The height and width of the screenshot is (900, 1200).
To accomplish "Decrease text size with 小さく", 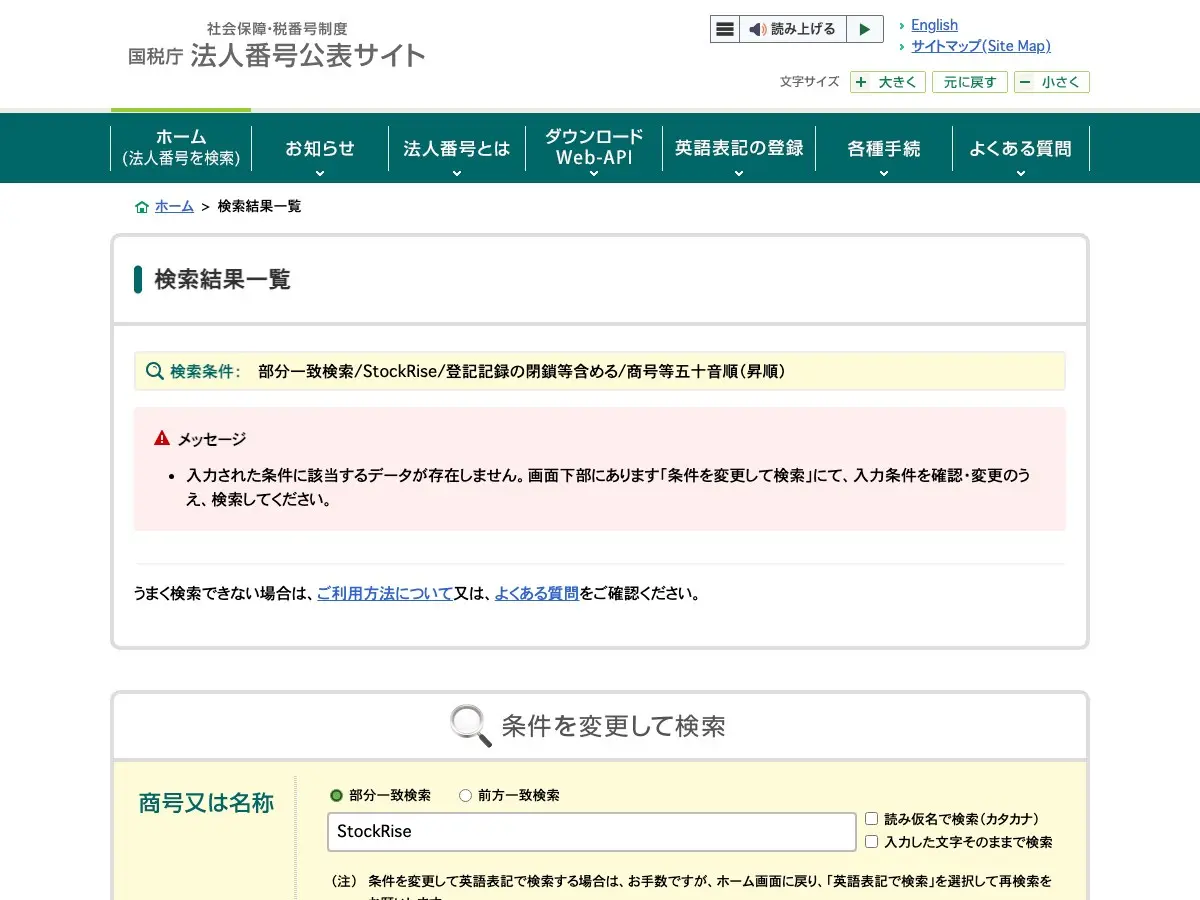I will click(1052, 82).
